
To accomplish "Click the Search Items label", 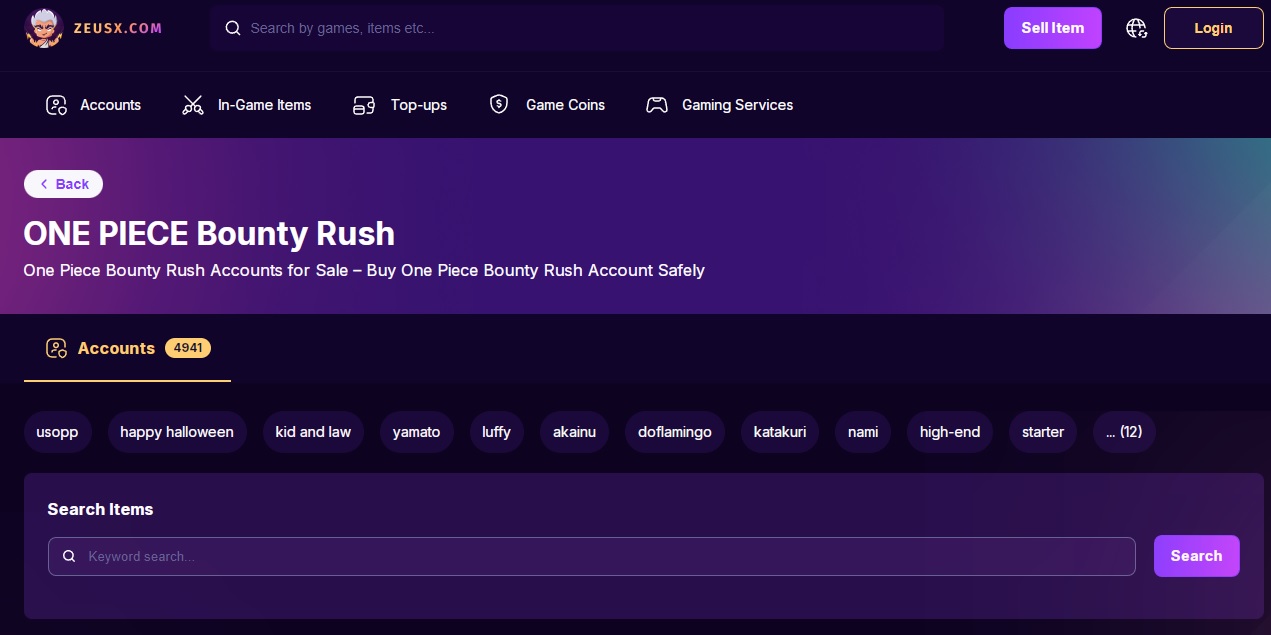I will tap(100, 509).
